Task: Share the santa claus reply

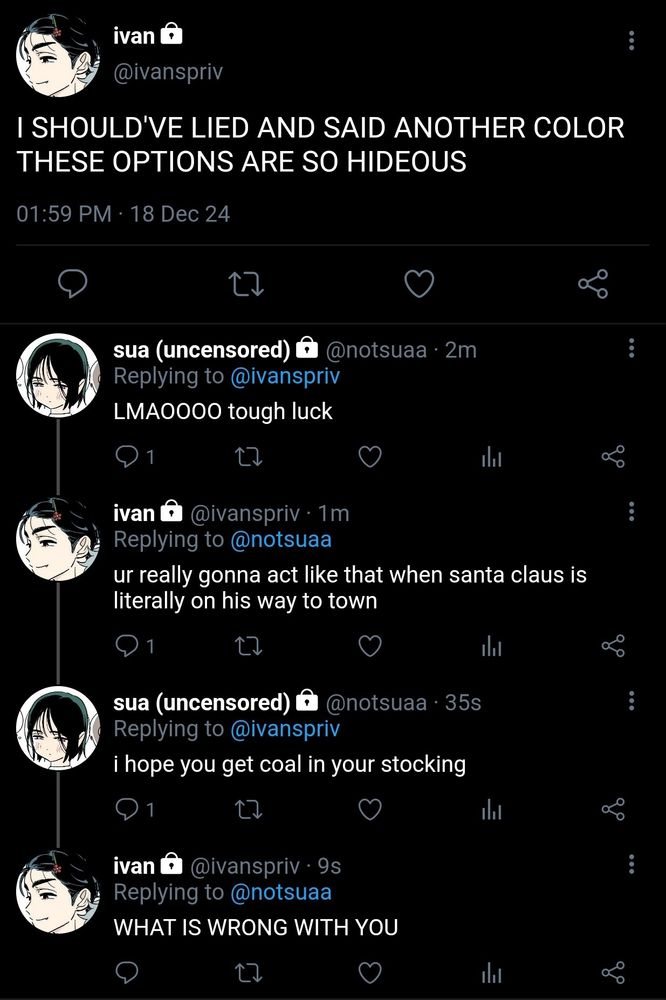Action: [x=613, y=645]
